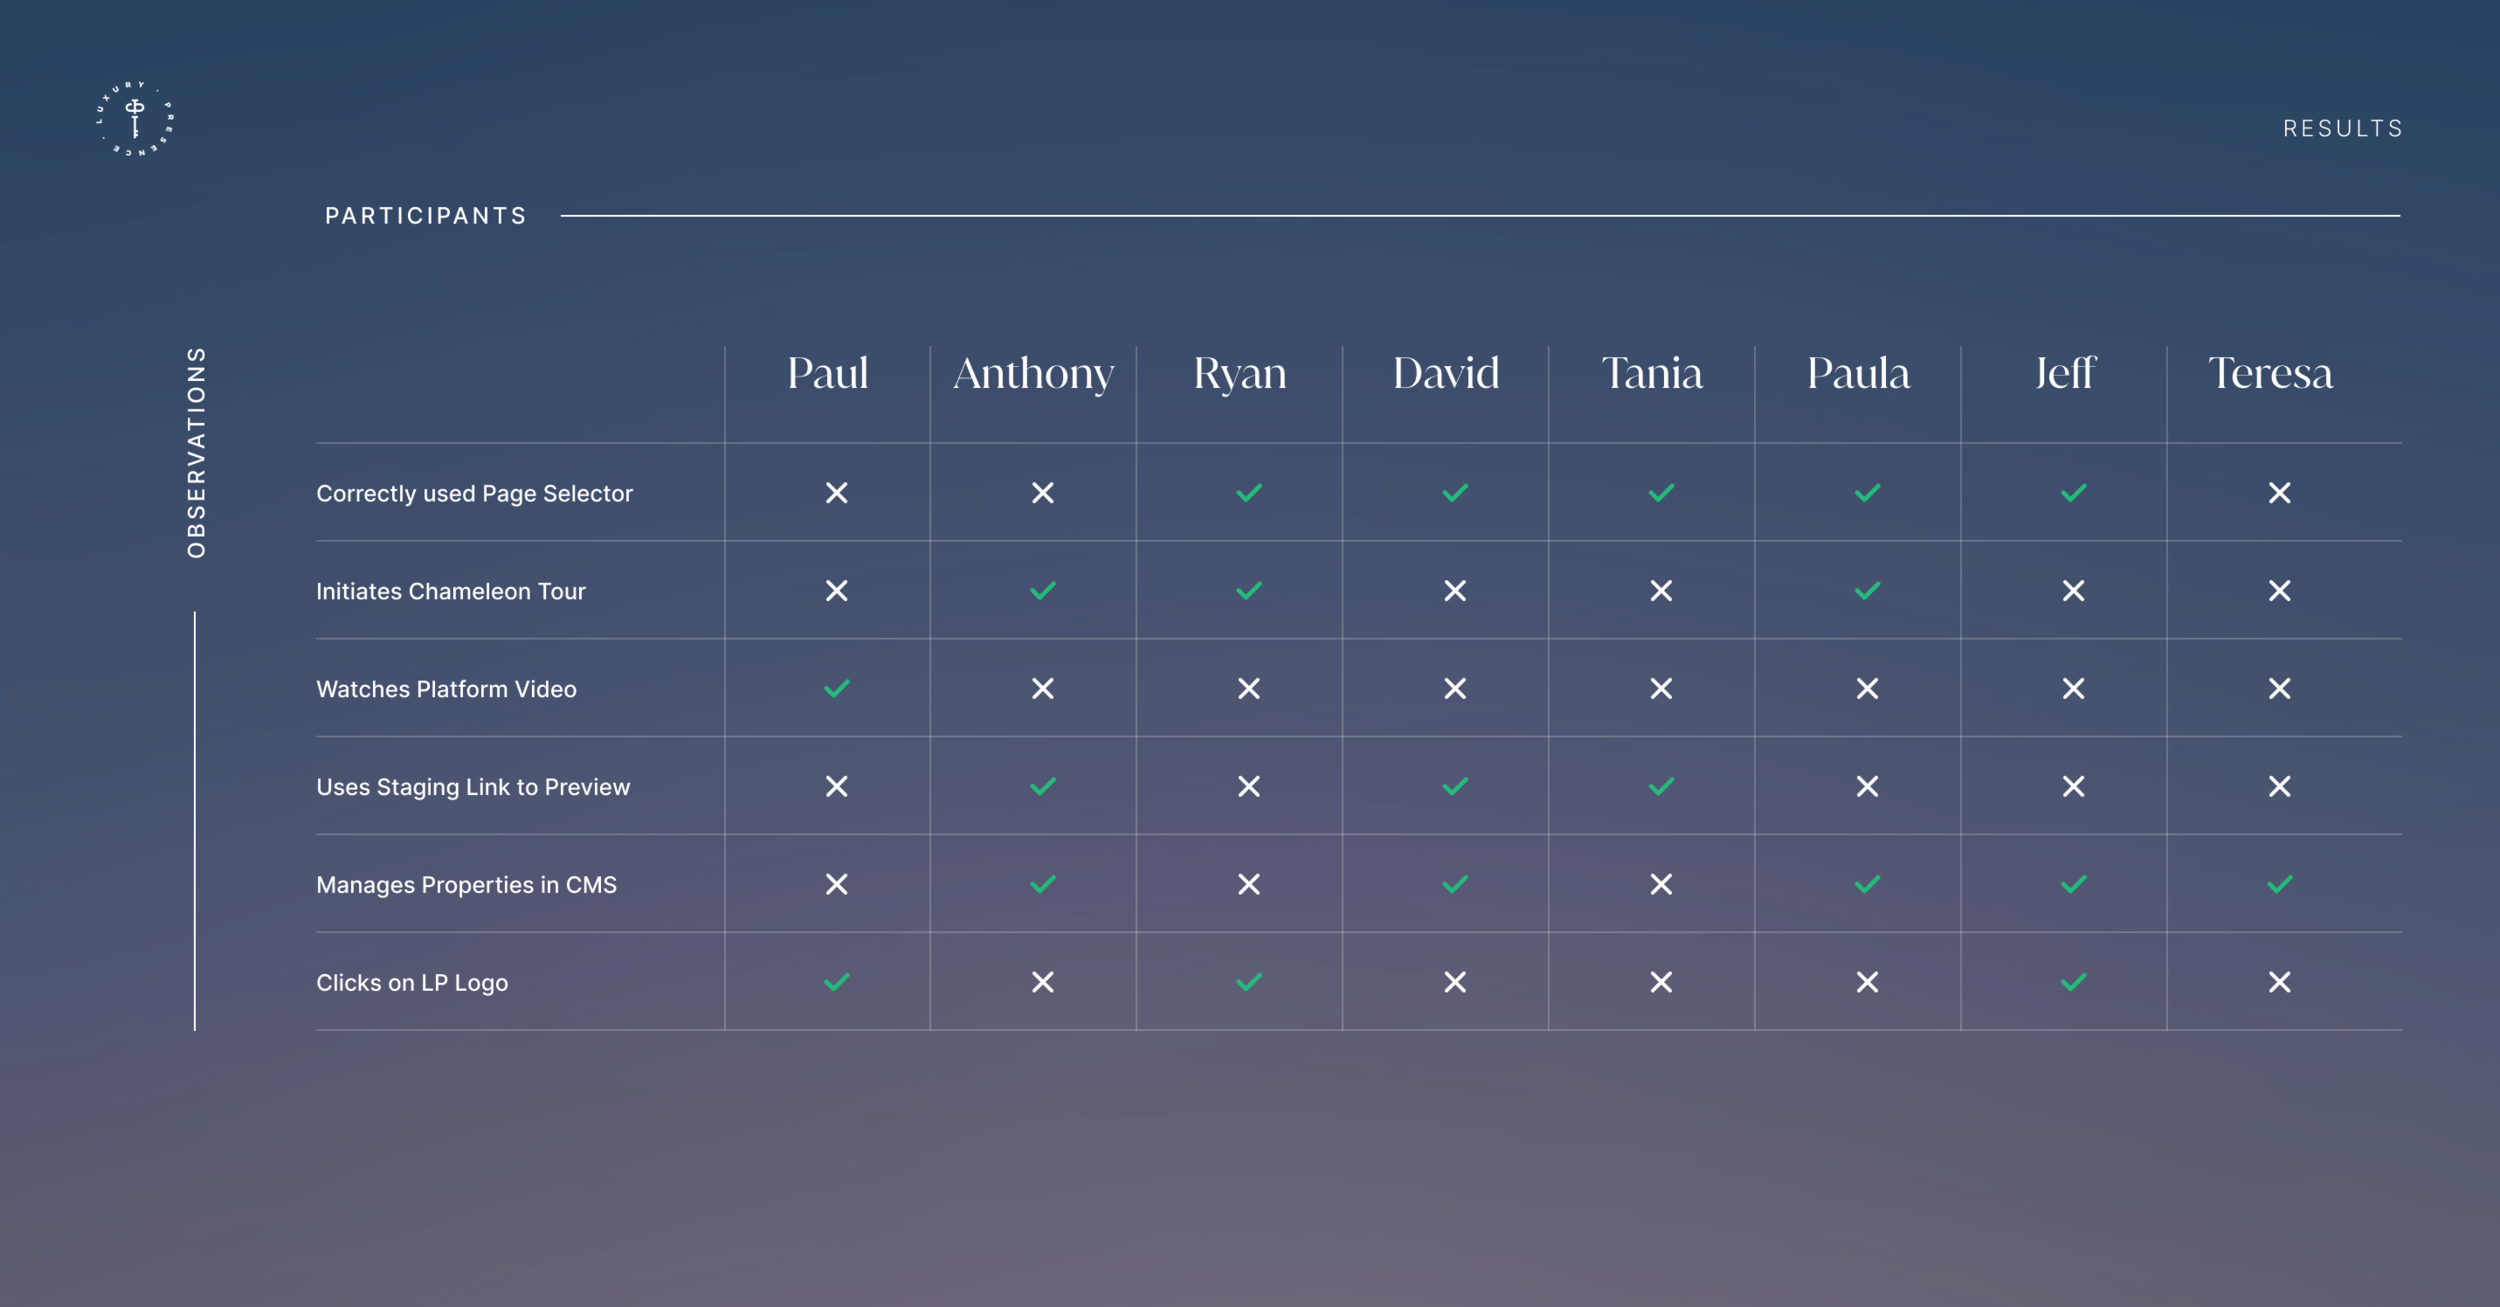Viewport: 2500px width, 1307px height.
Task: Click Jeff's check for Clicks on LP Logo
Action: 2073,983
